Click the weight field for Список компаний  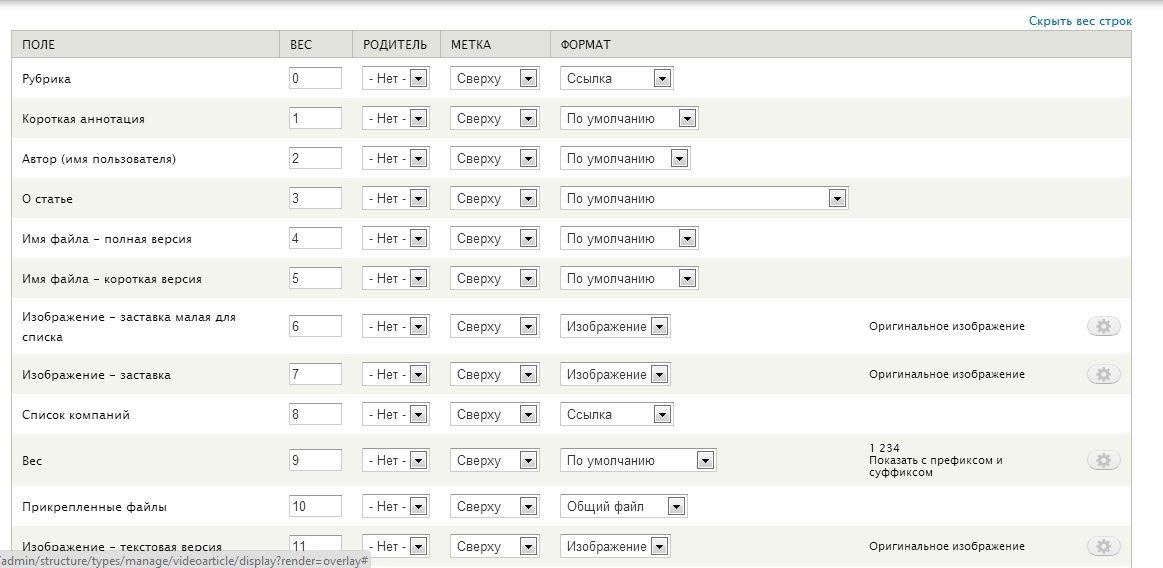click(315, 415)
